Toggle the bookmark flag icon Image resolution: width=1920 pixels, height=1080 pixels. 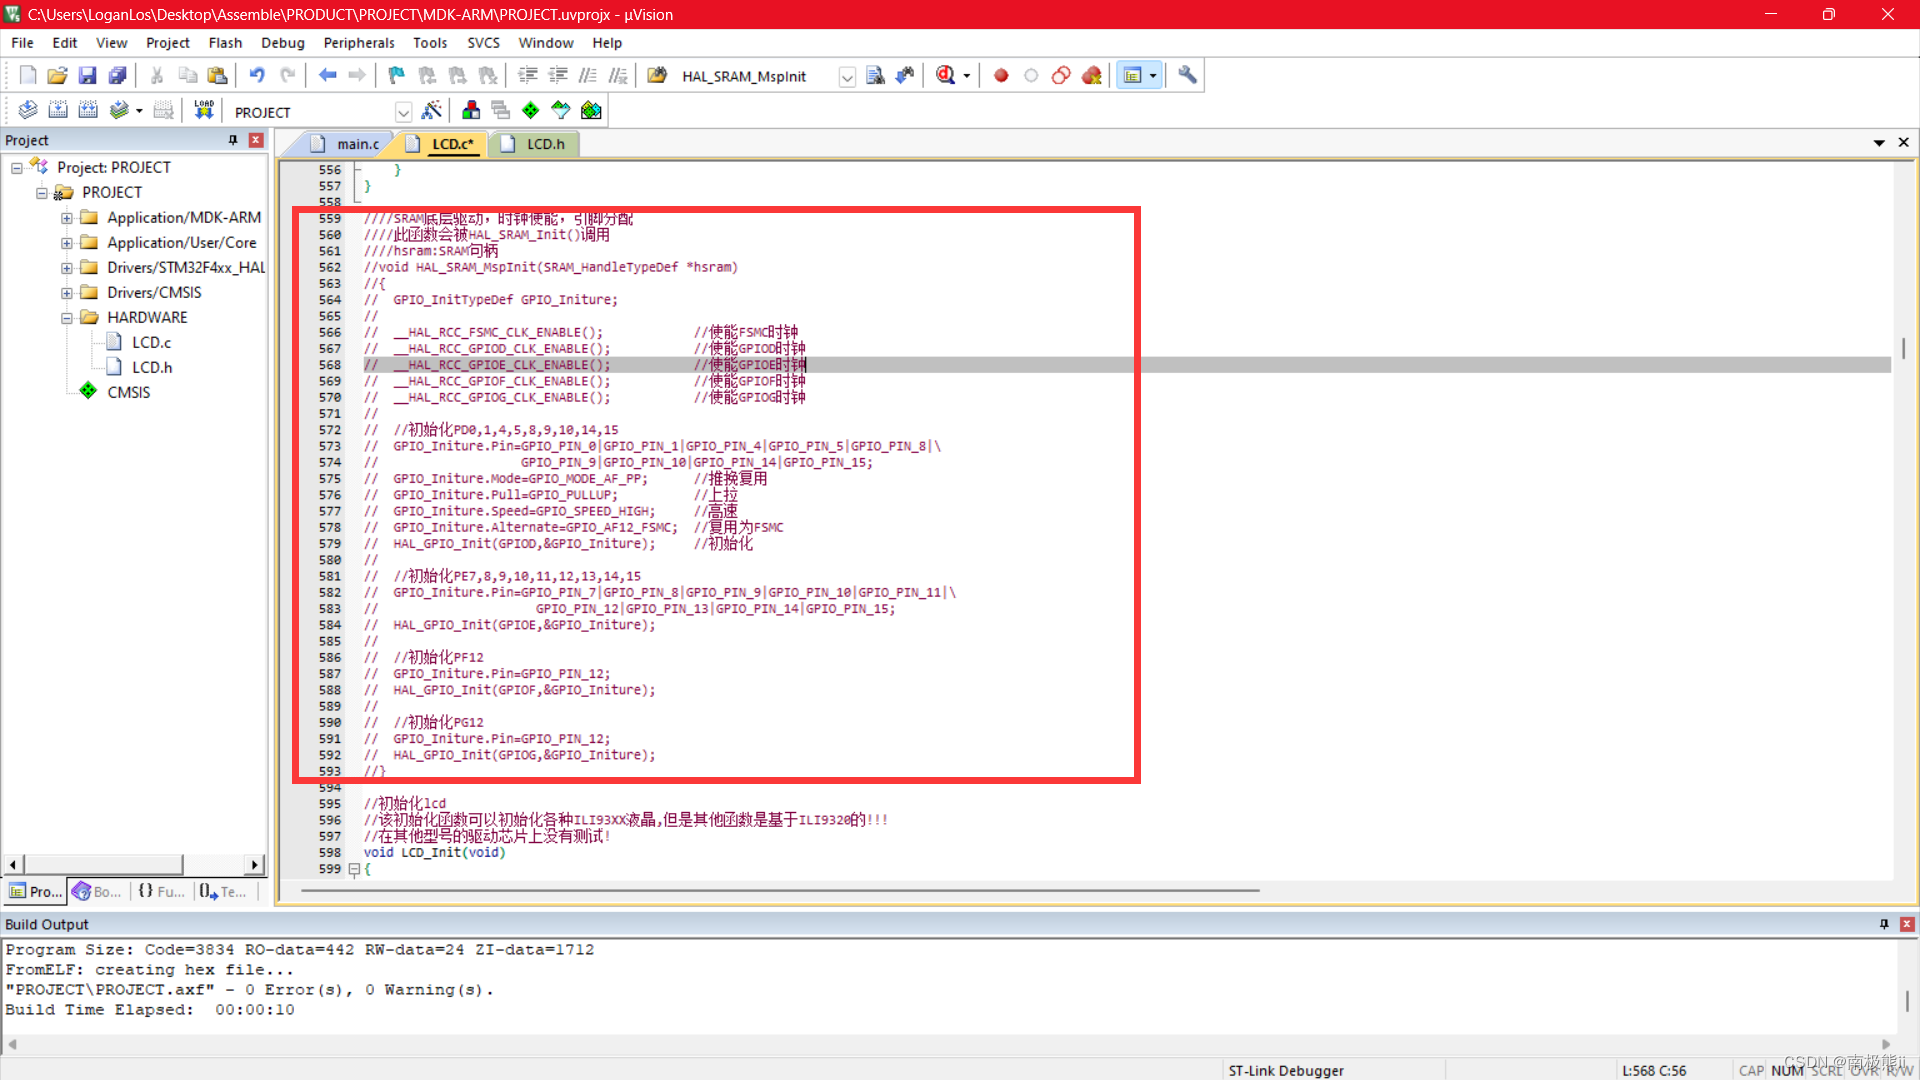pos(397,76)
